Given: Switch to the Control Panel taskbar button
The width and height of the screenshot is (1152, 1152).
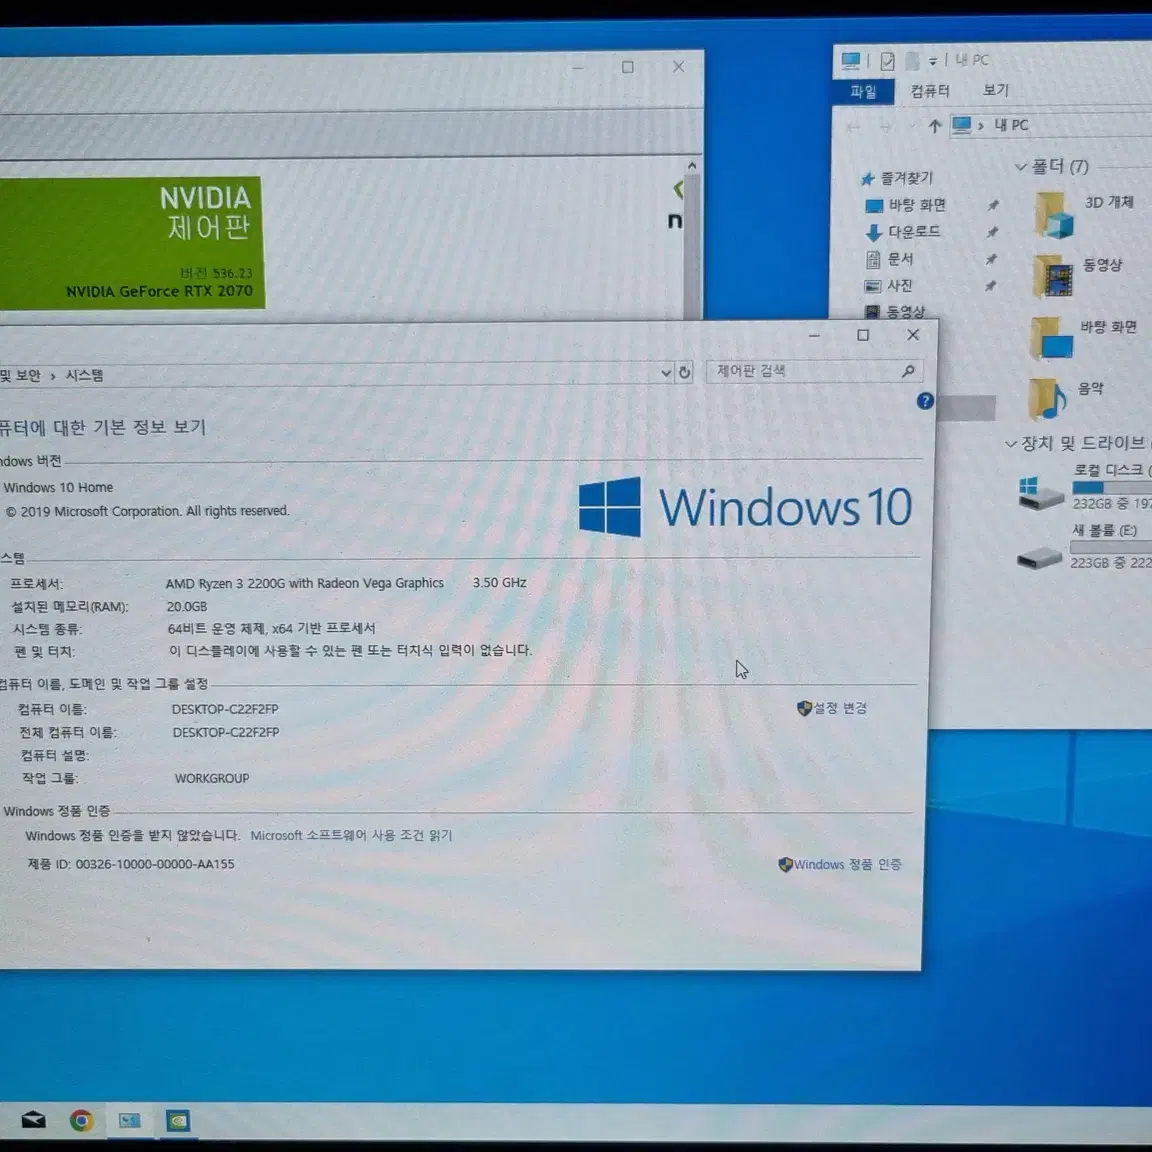Looking at the screenshot, I should (x=129, y=1120).
